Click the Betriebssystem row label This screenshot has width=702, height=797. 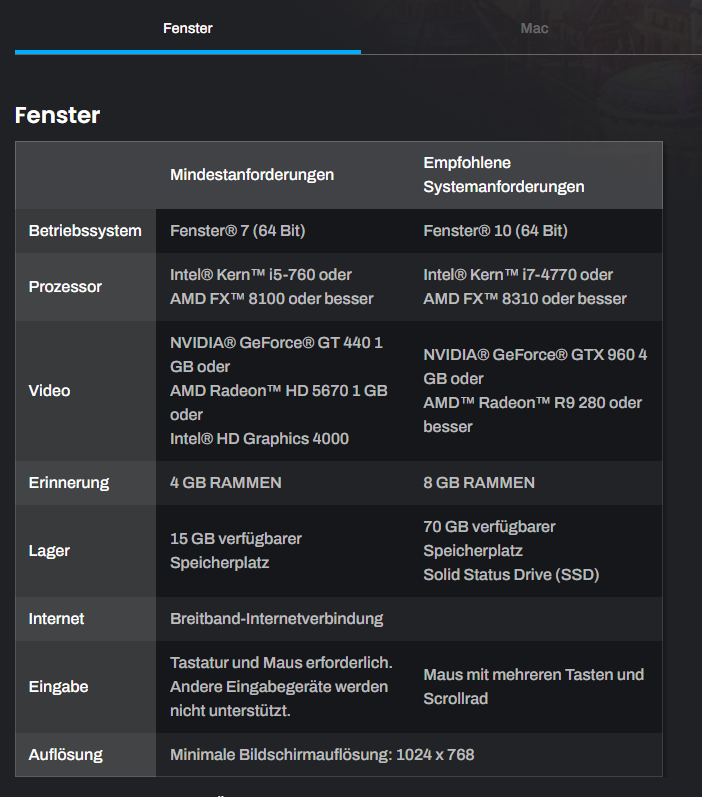coord(85,231)
